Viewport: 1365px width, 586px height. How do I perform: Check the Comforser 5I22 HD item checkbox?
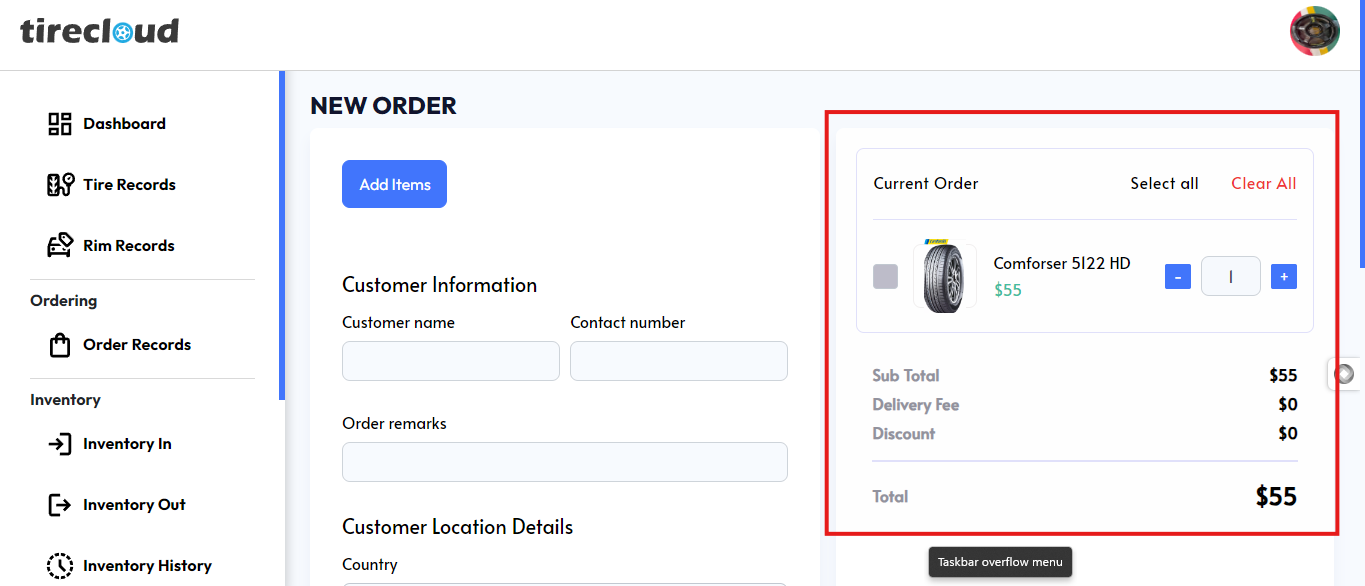(885, 277)
